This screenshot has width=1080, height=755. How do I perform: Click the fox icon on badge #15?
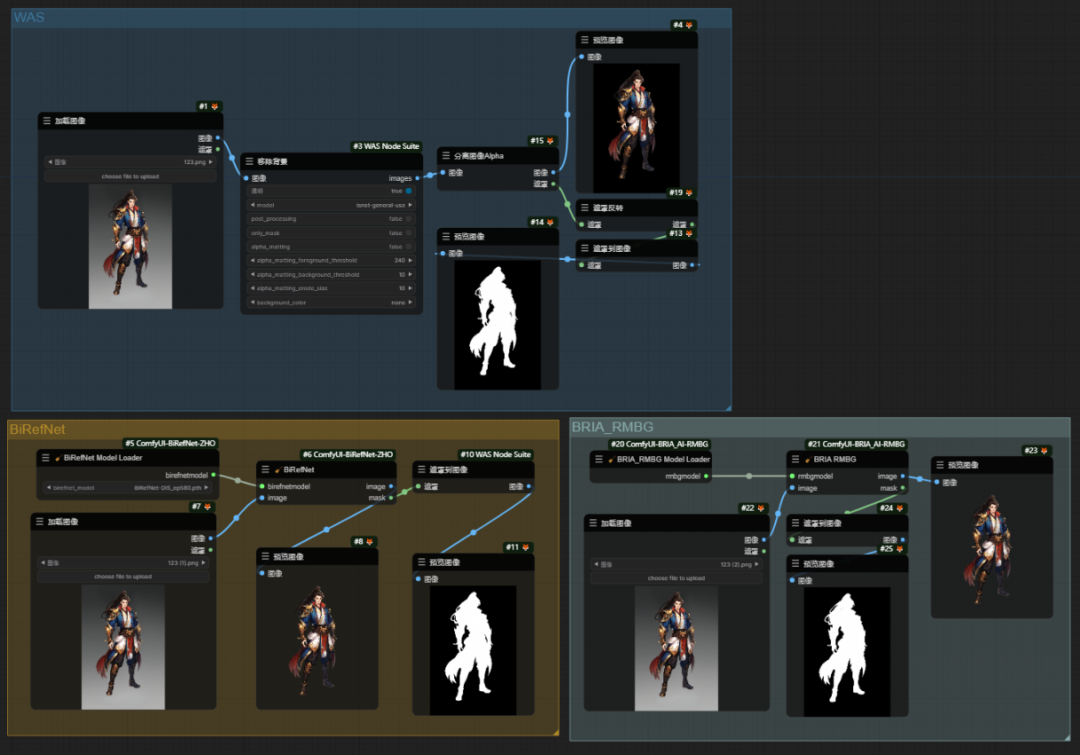point(550,141)
